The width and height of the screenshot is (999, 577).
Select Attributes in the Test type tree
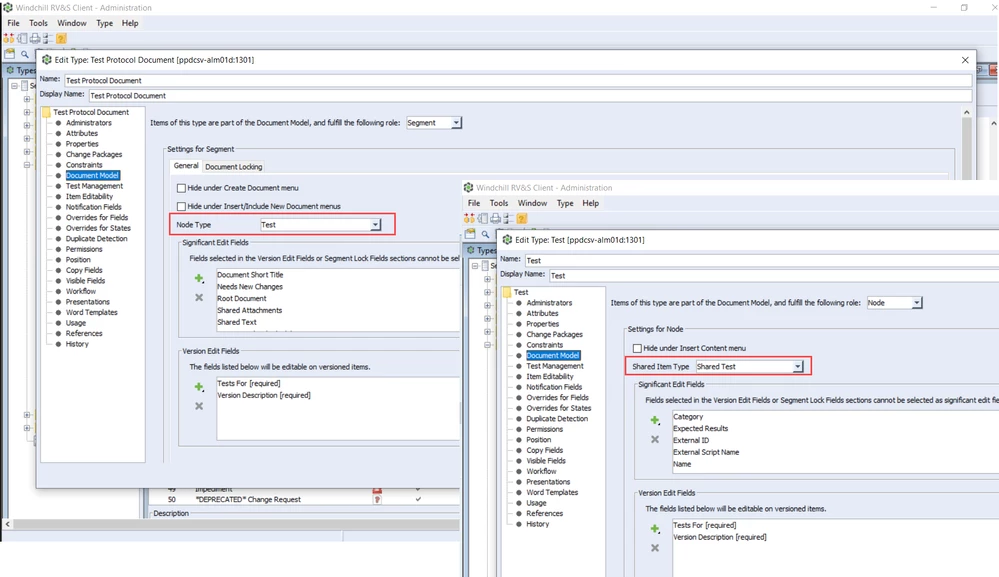(x=542, y=313)
